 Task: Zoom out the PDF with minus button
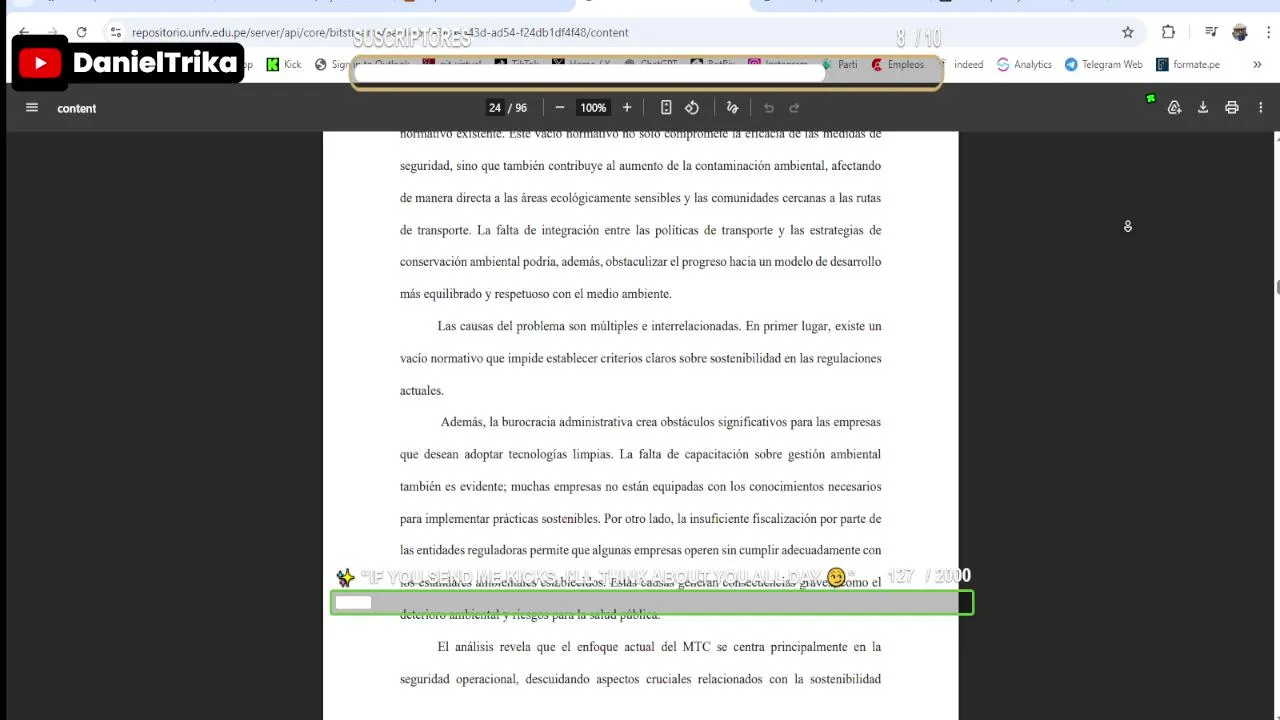[560, 108]
